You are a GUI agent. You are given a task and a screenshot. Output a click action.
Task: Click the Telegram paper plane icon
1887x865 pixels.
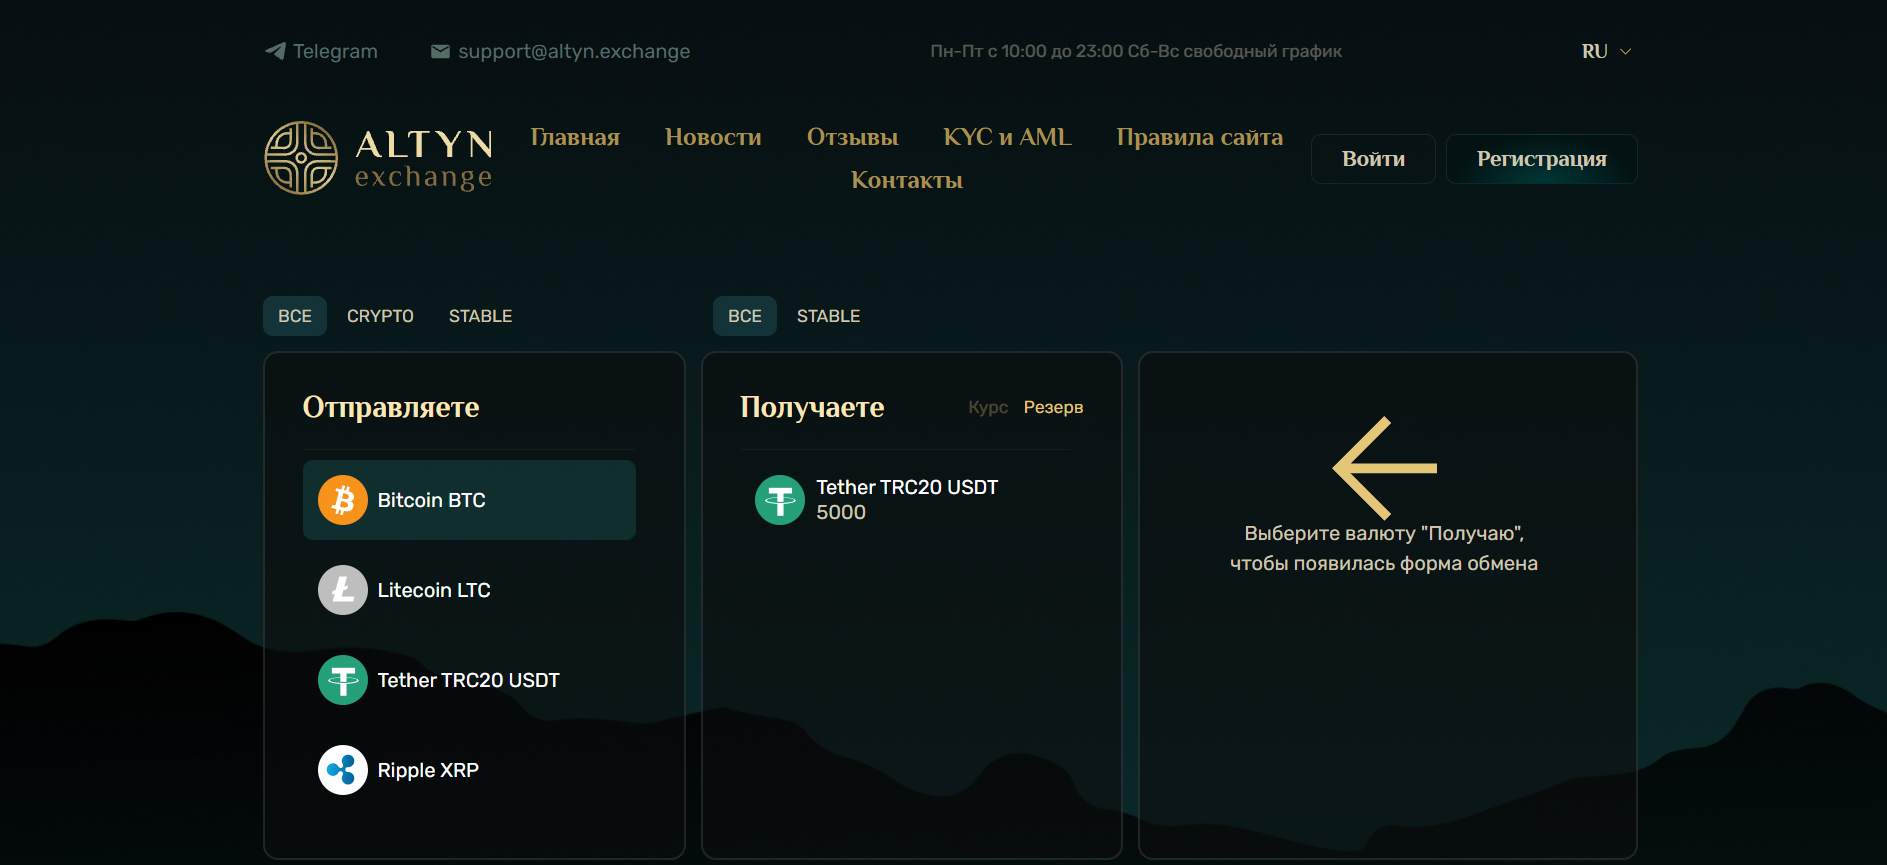(x=275, y=51)
